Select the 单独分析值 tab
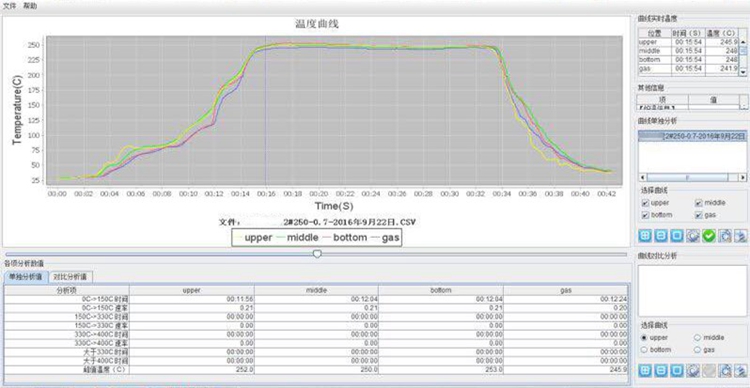 point(26,277)
